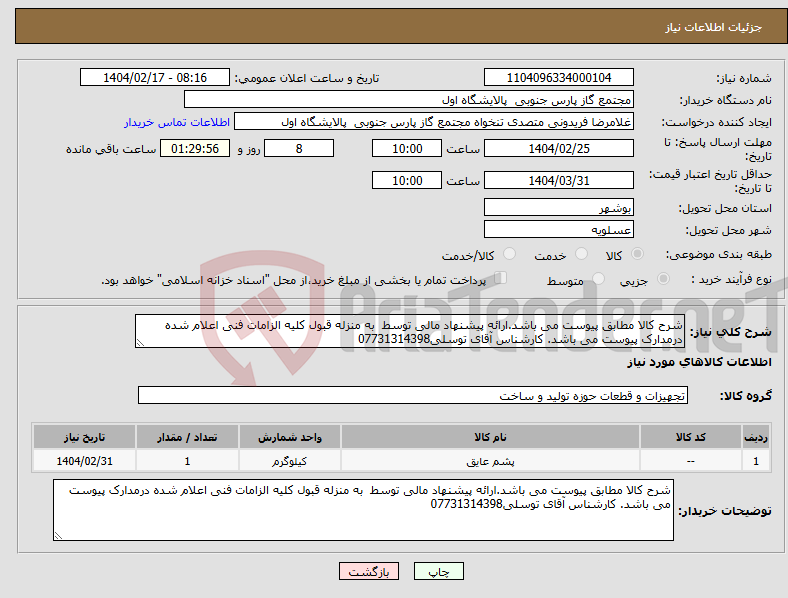Click the goods group field تجهیزات و قطعات

click(x=413, y=395)
